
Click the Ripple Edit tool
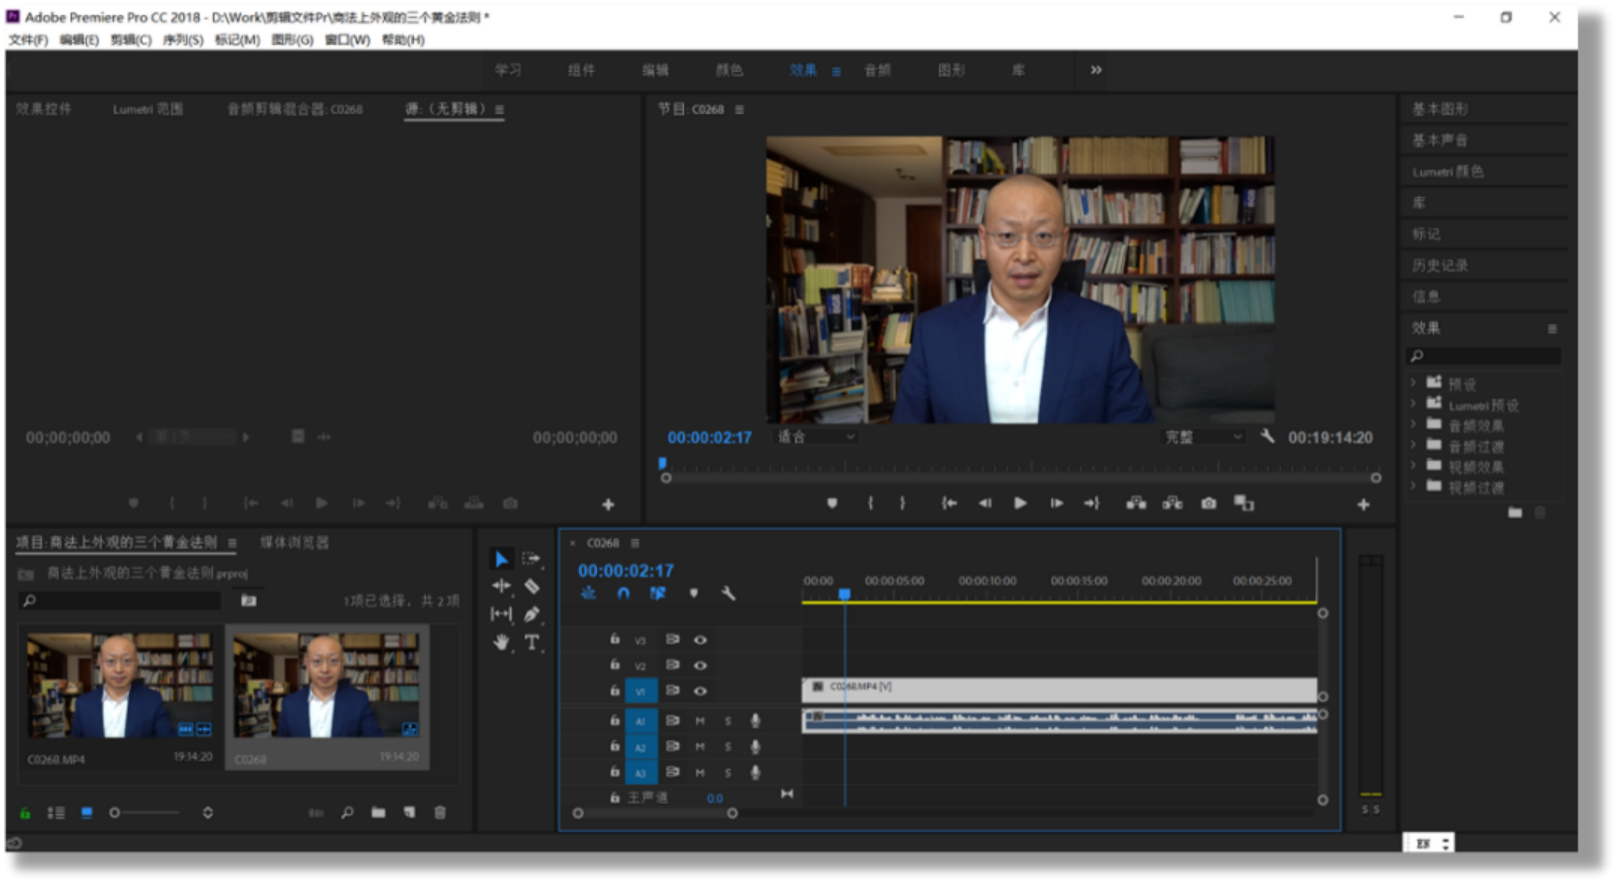pyautogui.click(x=501, y=586)
